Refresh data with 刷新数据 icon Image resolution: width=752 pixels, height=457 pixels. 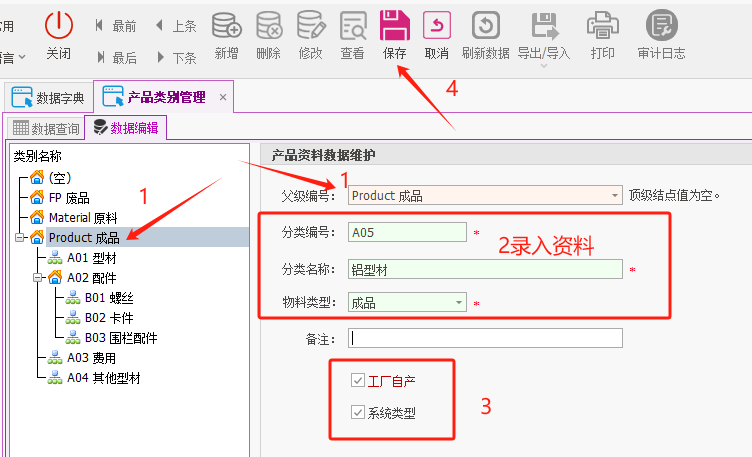pyautogui.click(x=485, y=25)
